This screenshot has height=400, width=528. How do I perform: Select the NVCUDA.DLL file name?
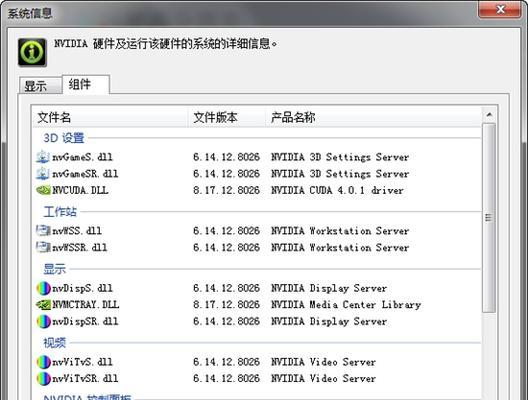(x=80, y=190)
